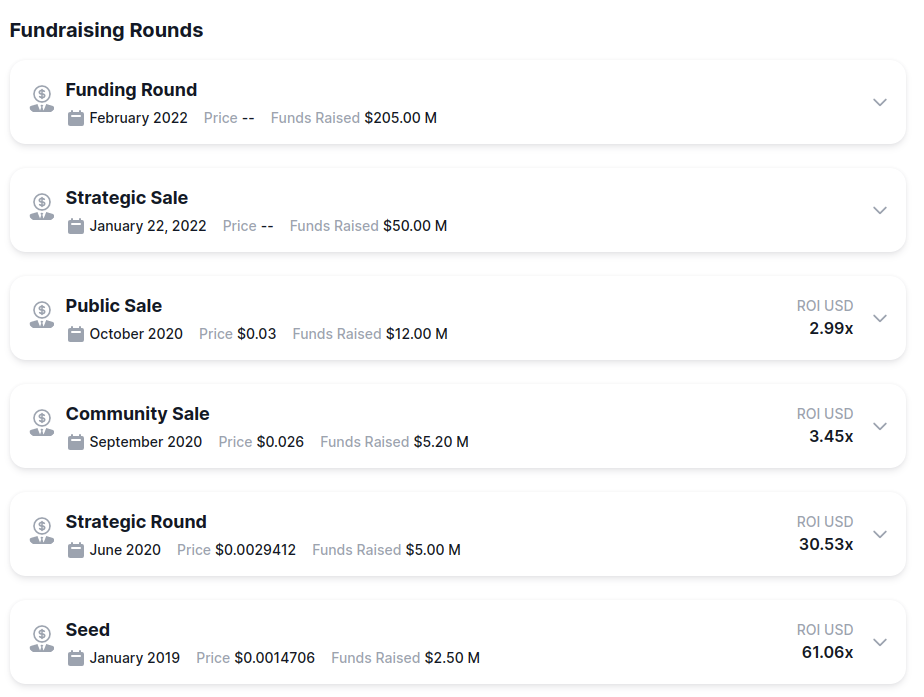Expand the Strategic Round chevron
Image resolution: width=924 pixels, height=697 pixels.
pos(880,534)
